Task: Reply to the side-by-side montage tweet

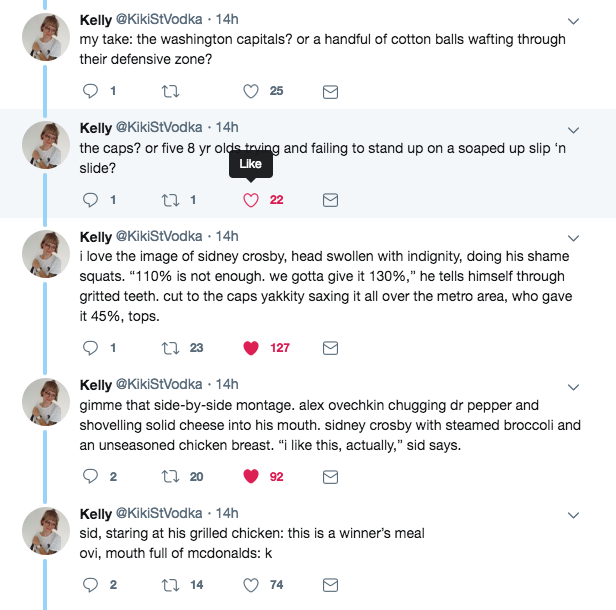Action: pos(90,476)
